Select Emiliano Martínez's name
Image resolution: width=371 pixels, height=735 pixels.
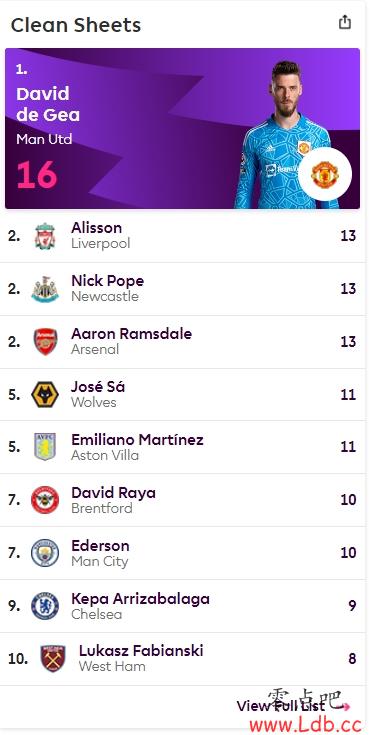tap(137, 440)
